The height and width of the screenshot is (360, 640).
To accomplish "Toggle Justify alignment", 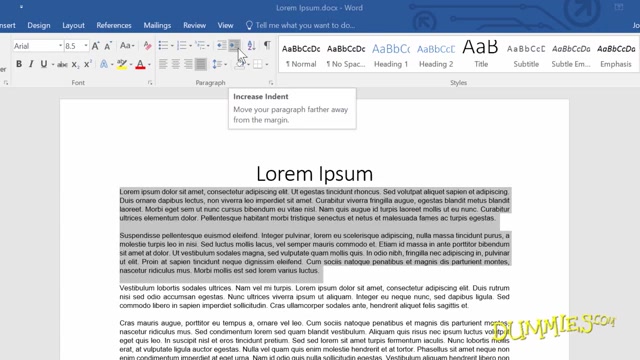I will [201, 64].
